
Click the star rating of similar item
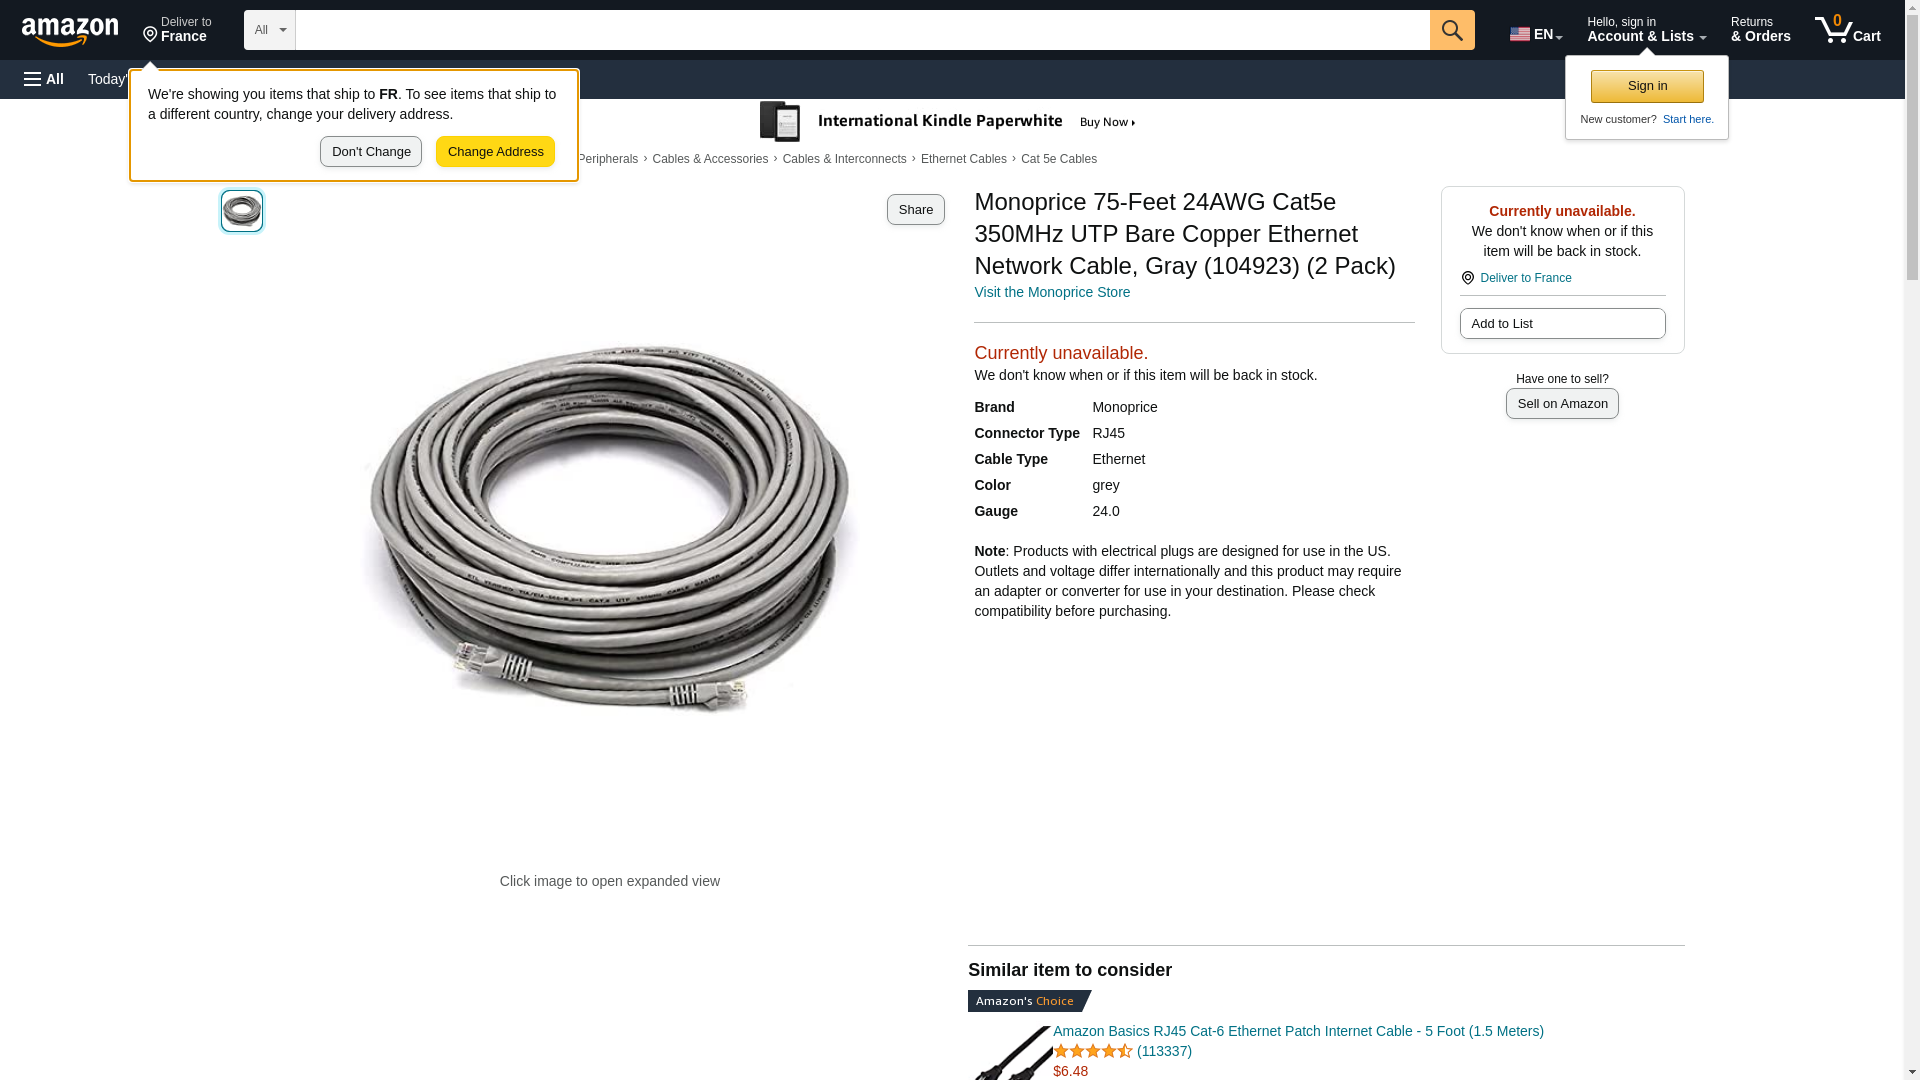coord(1092,1051)
